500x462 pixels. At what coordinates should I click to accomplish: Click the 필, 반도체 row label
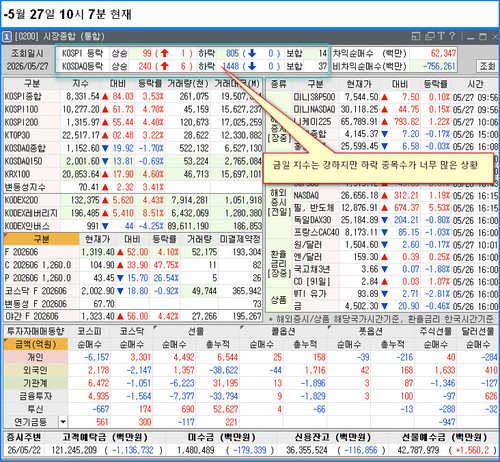(313, 208)
